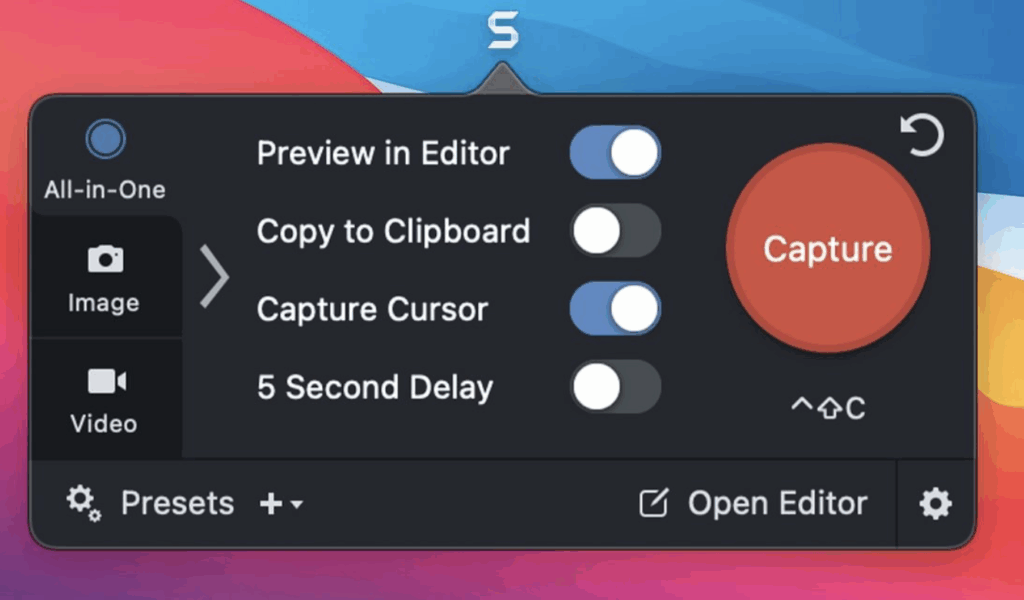Click the Open Editor pencil-square icon

(654, 503)
